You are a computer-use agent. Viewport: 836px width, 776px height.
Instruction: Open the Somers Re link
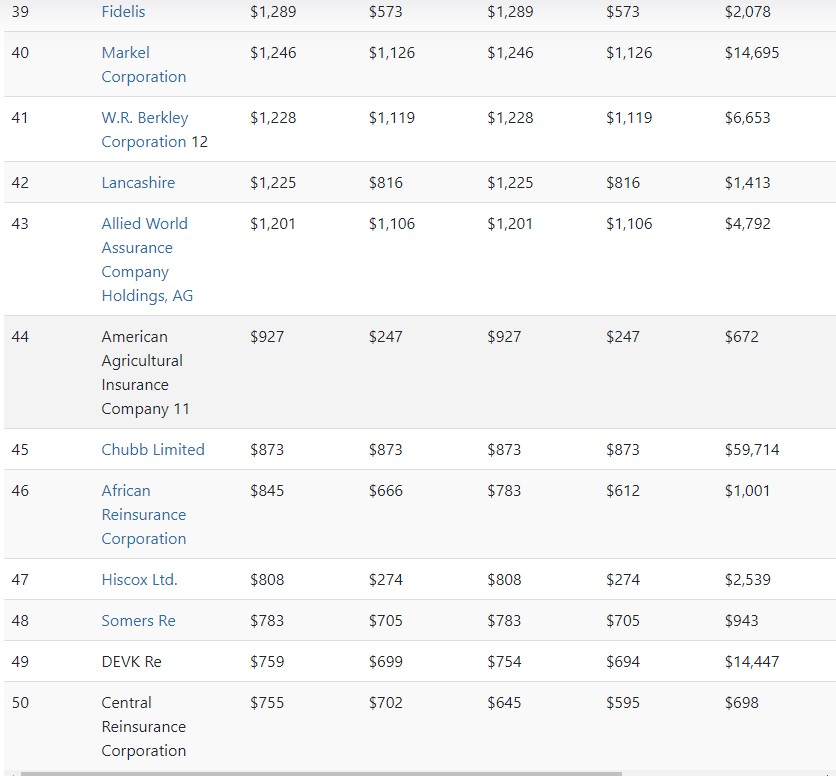(x=138, y=621)
